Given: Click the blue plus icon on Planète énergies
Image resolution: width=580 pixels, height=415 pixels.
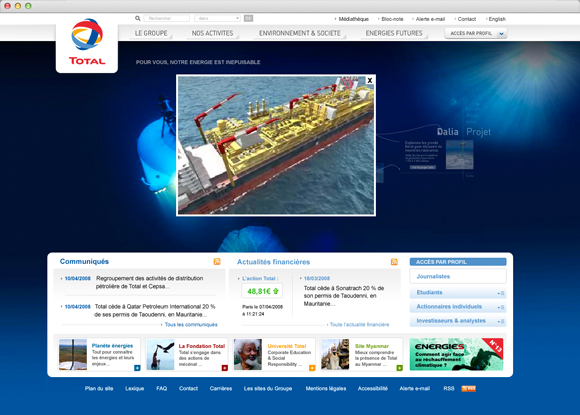Looking at the screenshot, I should (x=137, y=368).
